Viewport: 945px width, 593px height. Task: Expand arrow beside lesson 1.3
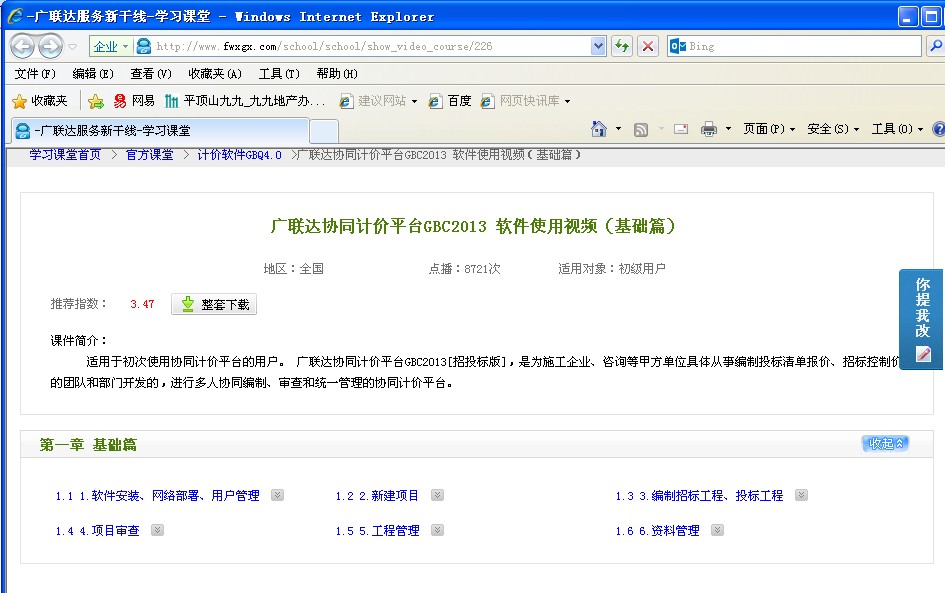tap(801, 495)
